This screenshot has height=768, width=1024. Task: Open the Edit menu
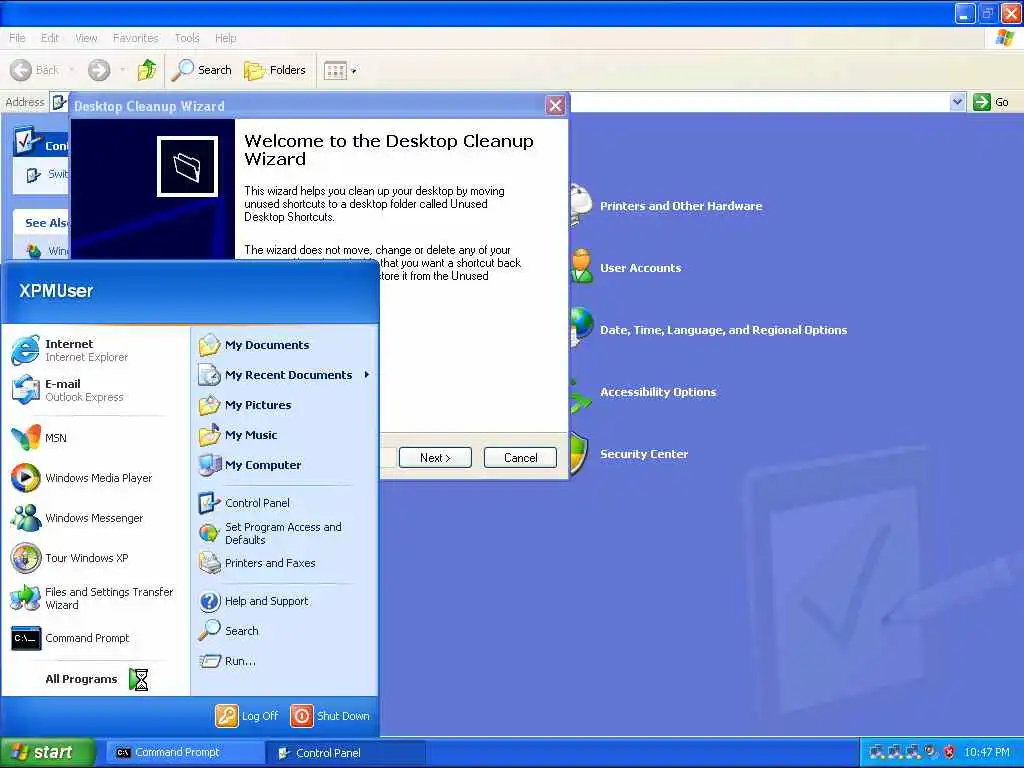50,38
